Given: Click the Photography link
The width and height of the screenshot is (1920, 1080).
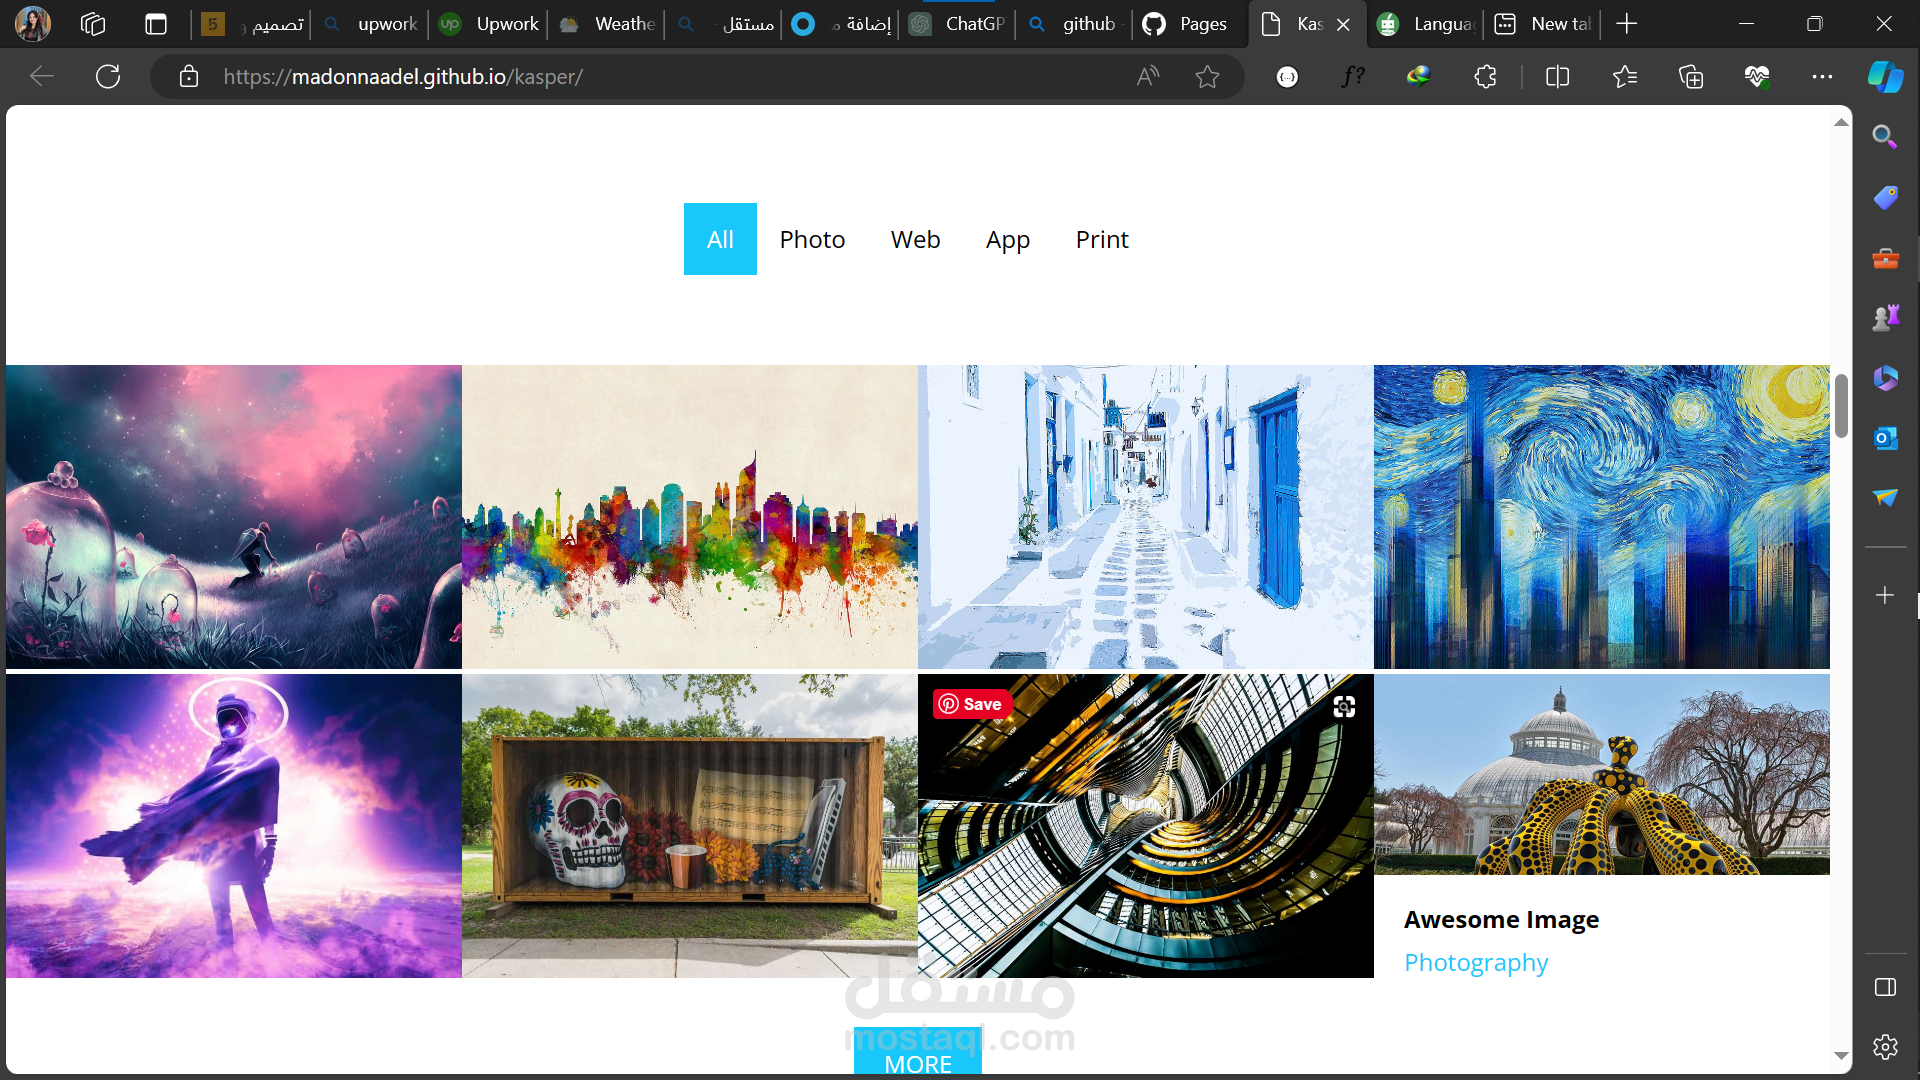Looking at the screenshot, I should (x=1475, y=962).
